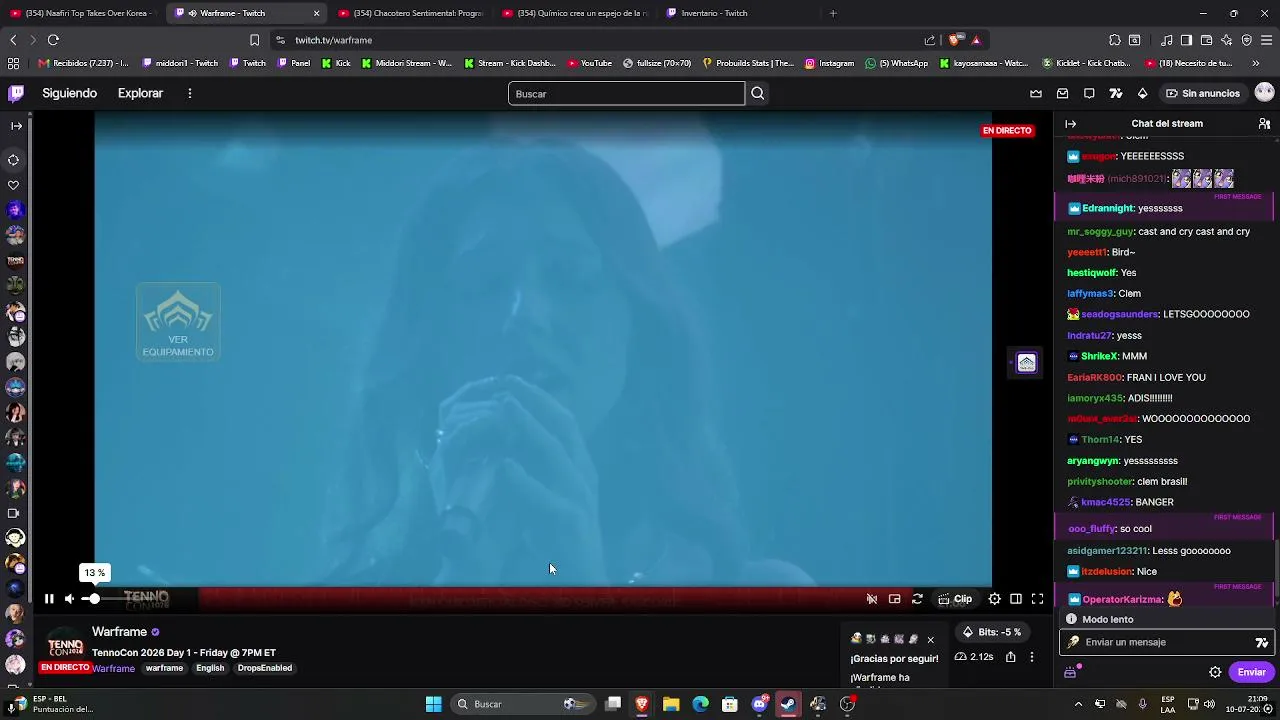Open the Steam taskbar icon
1280x720 pixels.
pyautogui.click(x=788, y=704)
